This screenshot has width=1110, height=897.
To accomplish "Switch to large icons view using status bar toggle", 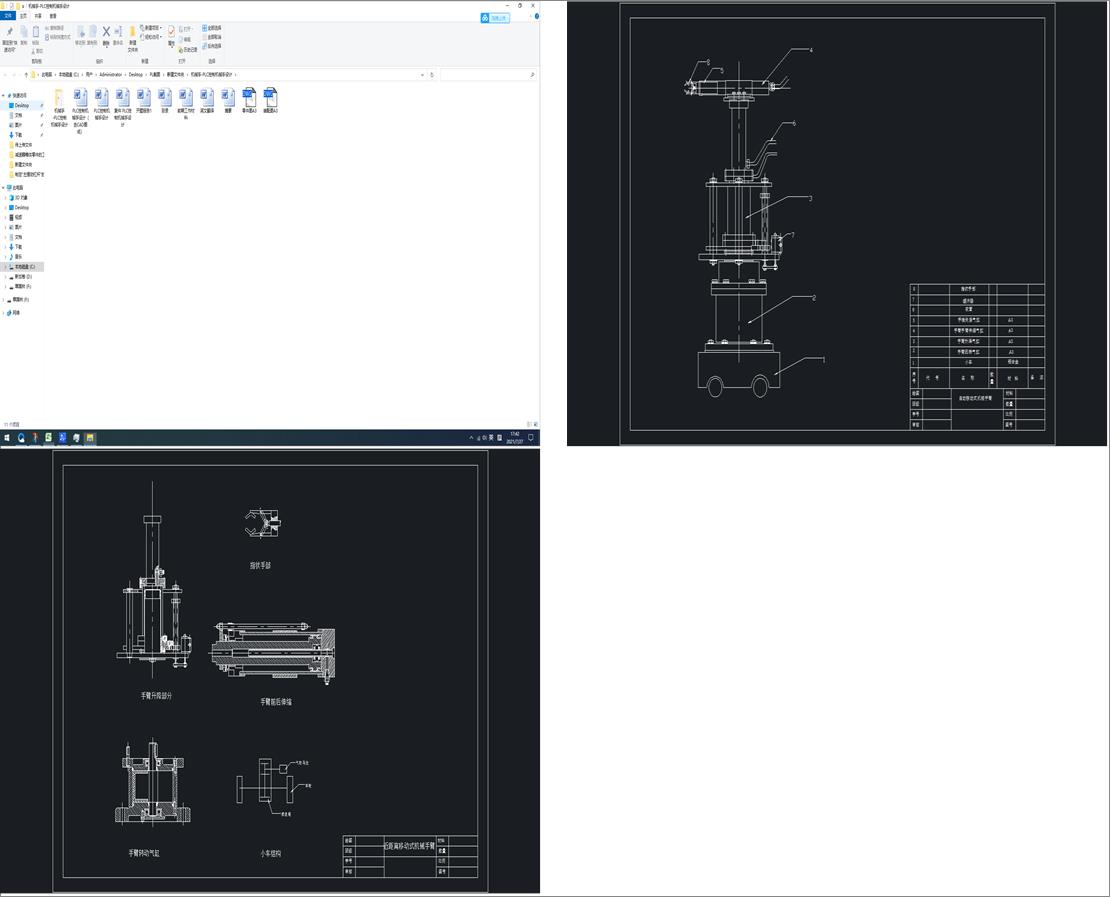I will click(x=535, y=424).
